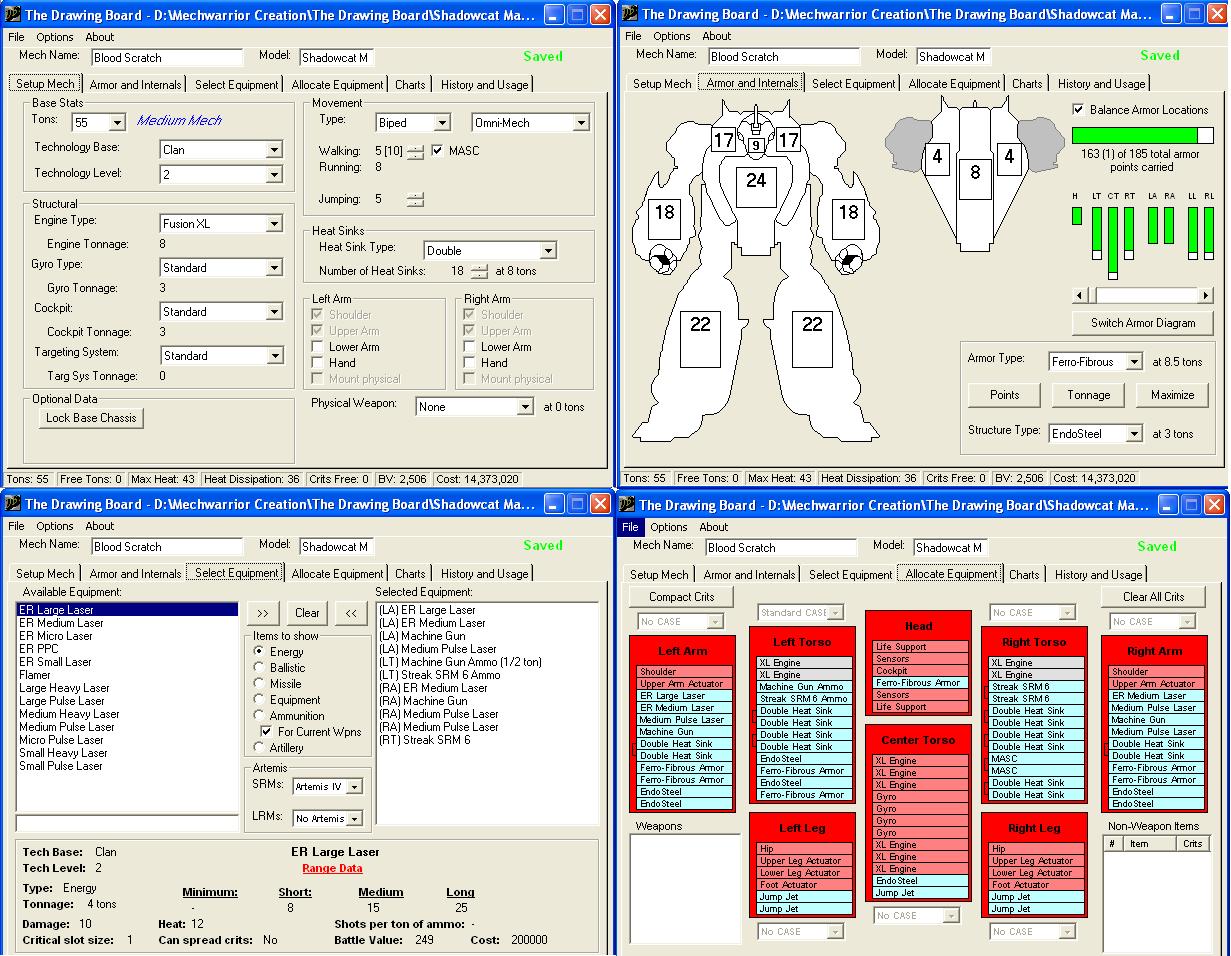This screenshot has width=1231, height=956.
Task: Click the Lock Base Chassis button
Action: [x=91, y=418]
